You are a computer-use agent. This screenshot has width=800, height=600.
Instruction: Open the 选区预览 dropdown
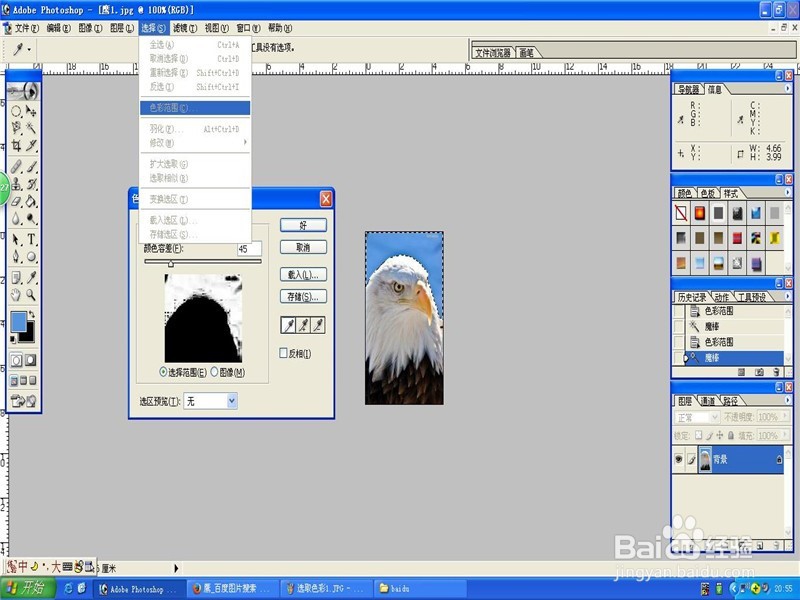(232, 401)
